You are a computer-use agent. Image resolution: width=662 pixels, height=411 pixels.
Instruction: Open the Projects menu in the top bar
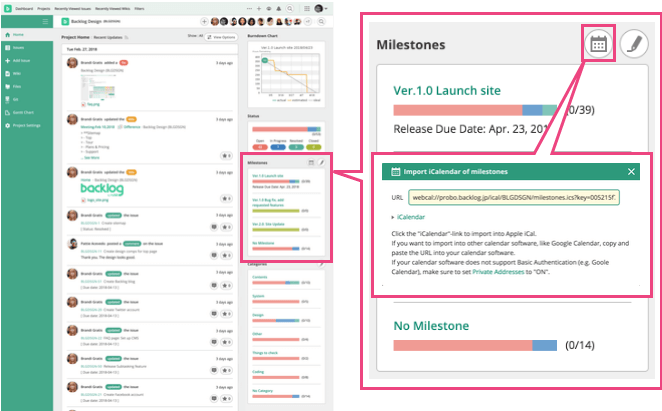coord(43,8)
